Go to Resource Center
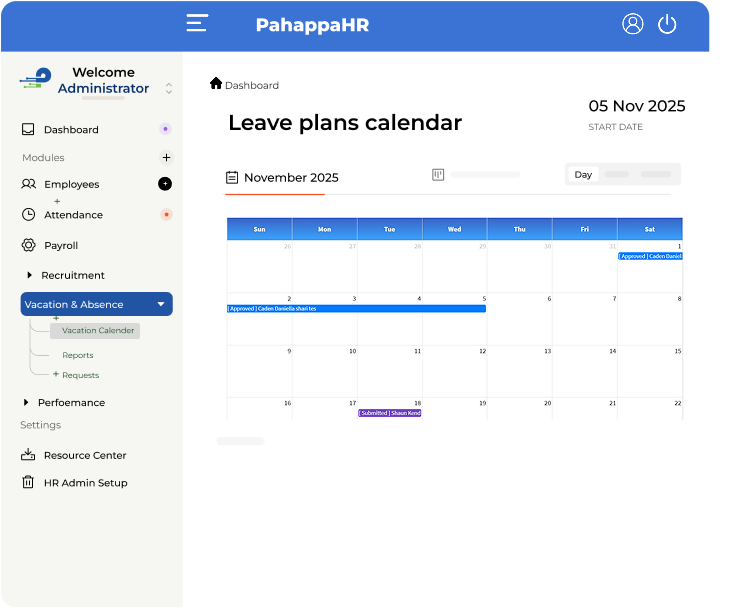Screen dimensions: 748x608 tap(84, 455)
